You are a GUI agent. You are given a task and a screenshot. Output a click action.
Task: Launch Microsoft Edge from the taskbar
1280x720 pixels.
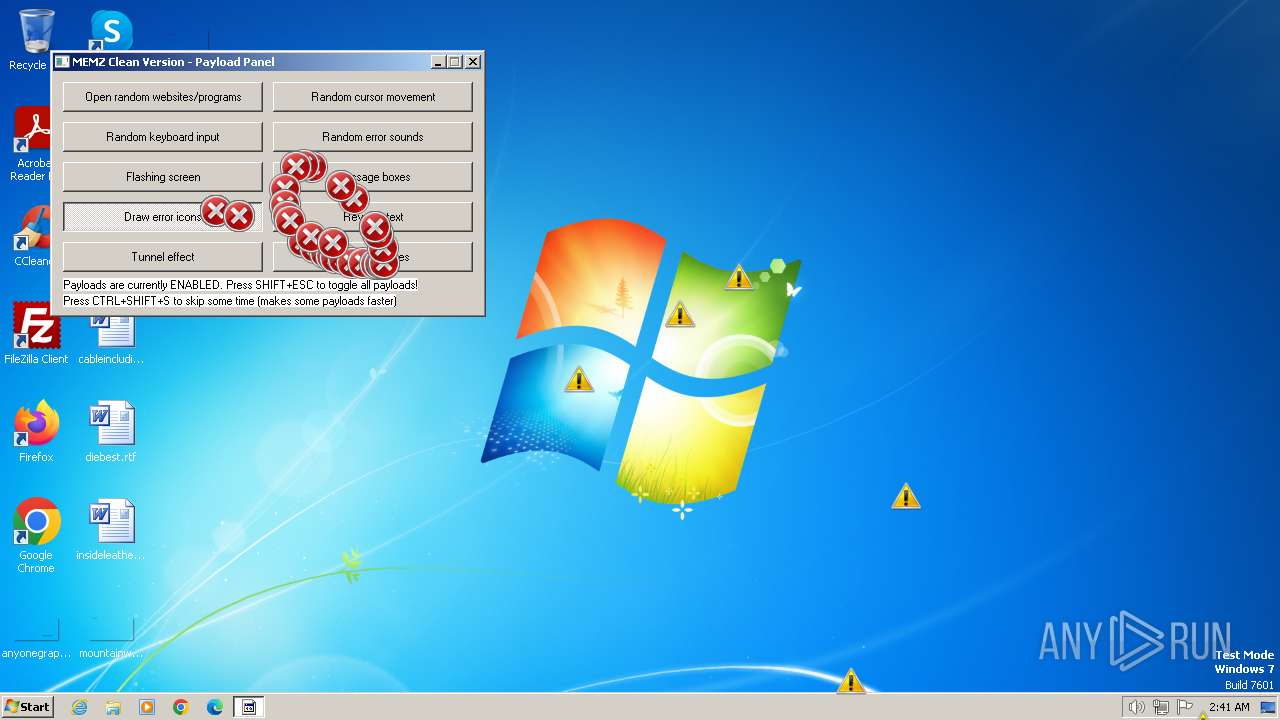[x=215, y=707]
